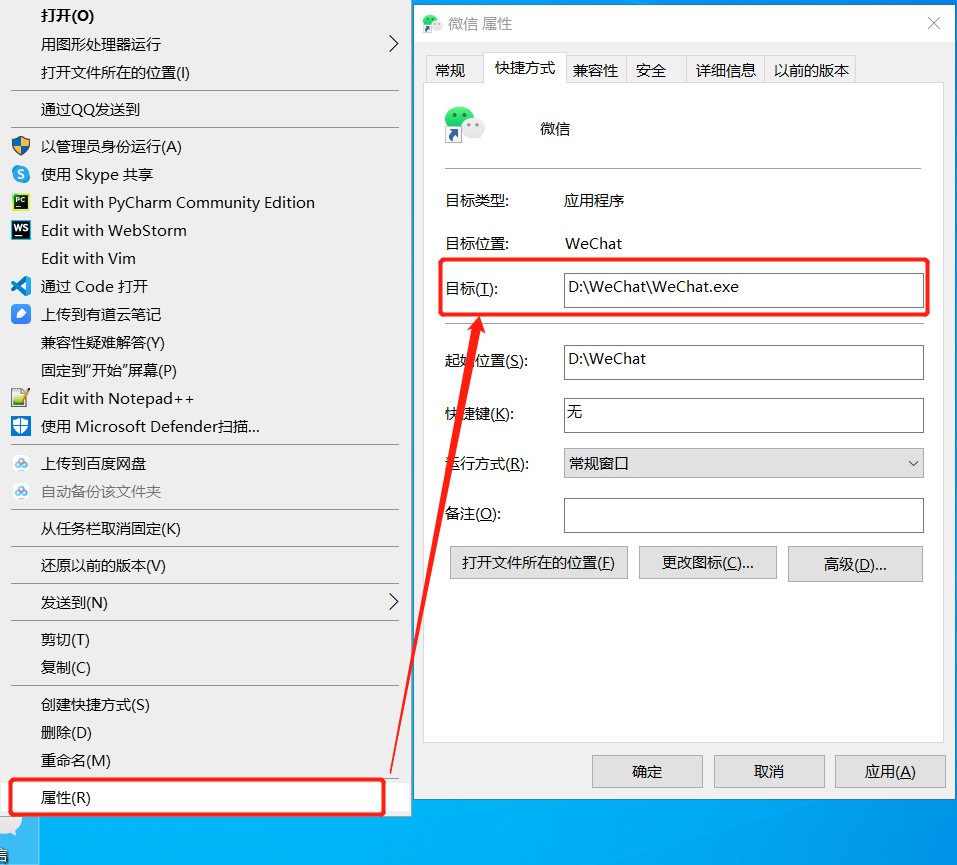The image size is (957, 865).
Task: Choose Edit with Notepad++
Action: point(117,399)
